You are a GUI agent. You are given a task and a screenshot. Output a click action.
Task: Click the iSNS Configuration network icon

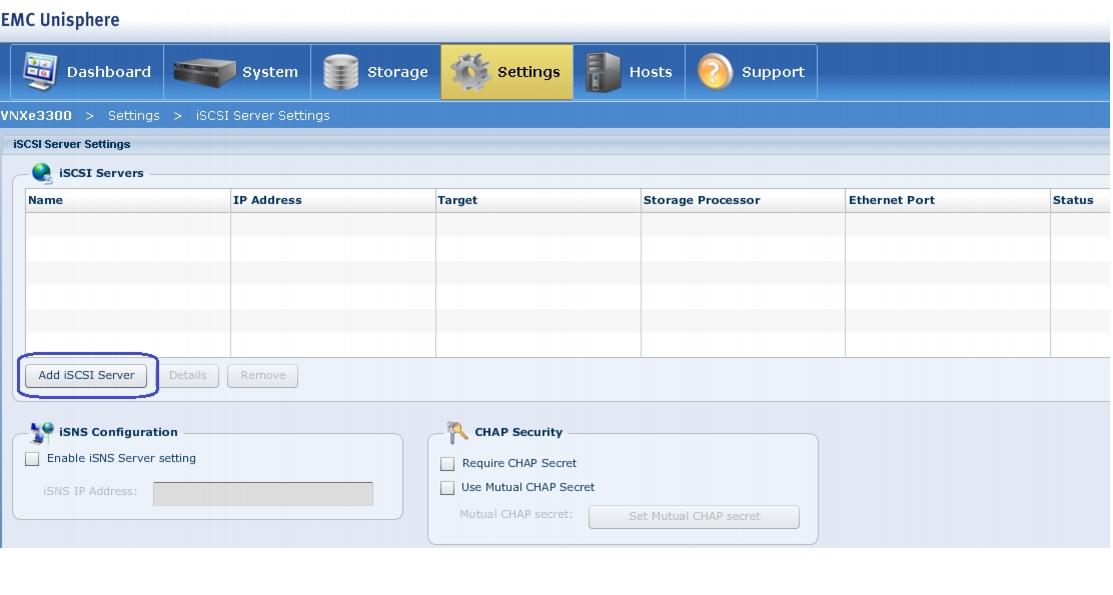(42, 432)
